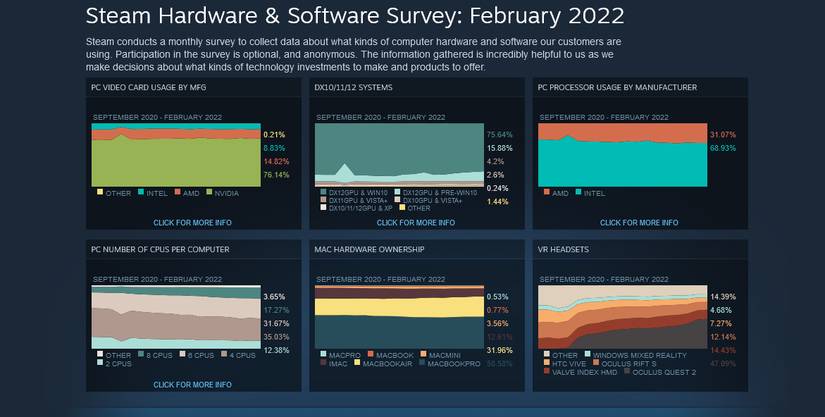Screen dimensions: 825x417
Task: Click the DX10/11/12GPU & XP legend swatch
Action: (x=323, y=207)
